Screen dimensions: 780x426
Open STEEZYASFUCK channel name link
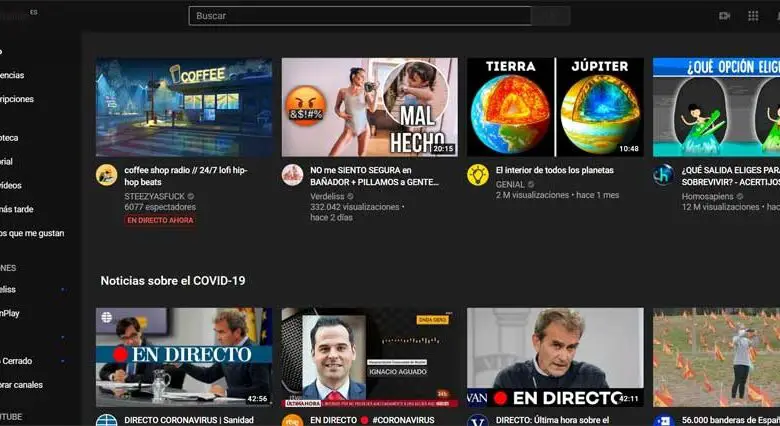tap(155, 196)
